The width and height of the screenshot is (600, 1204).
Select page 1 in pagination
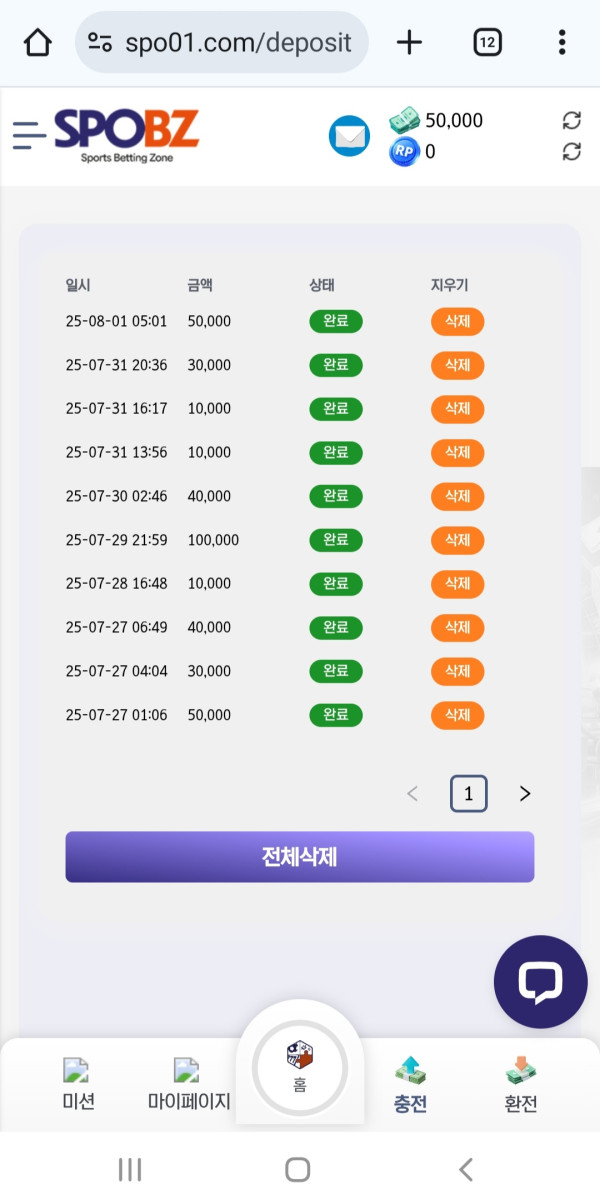(x=468, y=794)
